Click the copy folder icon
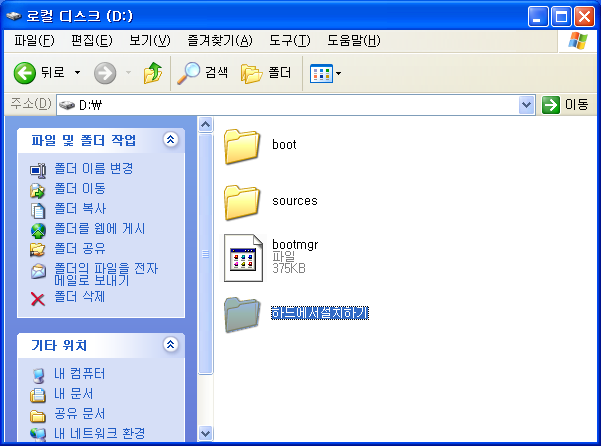The width and height of the screenshot is (601, 446). (x=38, y=211)
